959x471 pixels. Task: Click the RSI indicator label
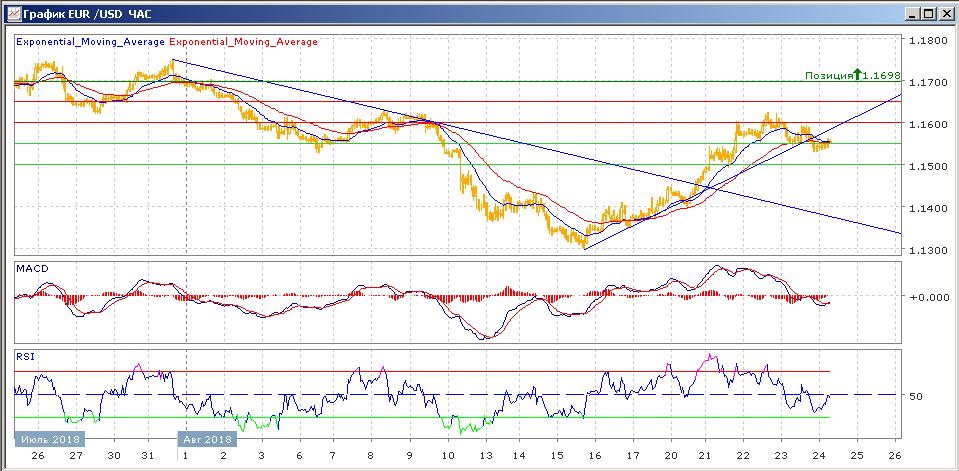click(x=24, y=357)
